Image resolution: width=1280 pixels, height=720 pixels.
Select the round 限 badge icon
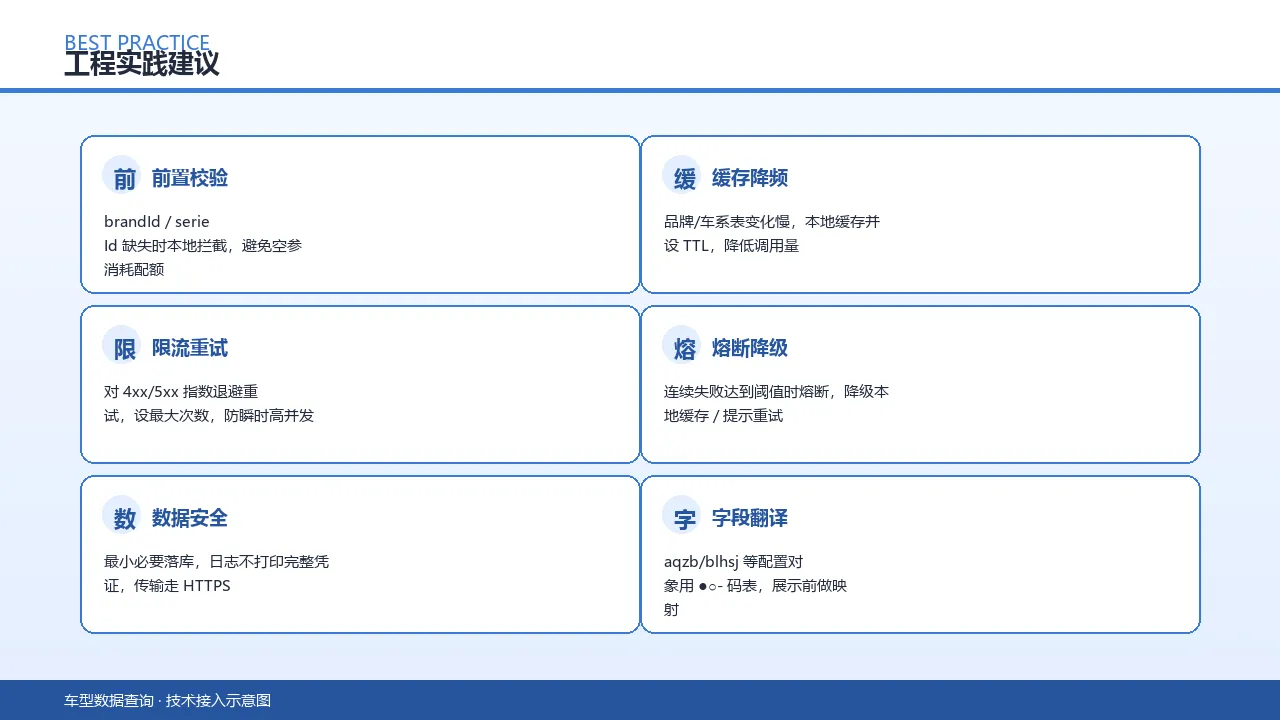pos(123,346)
